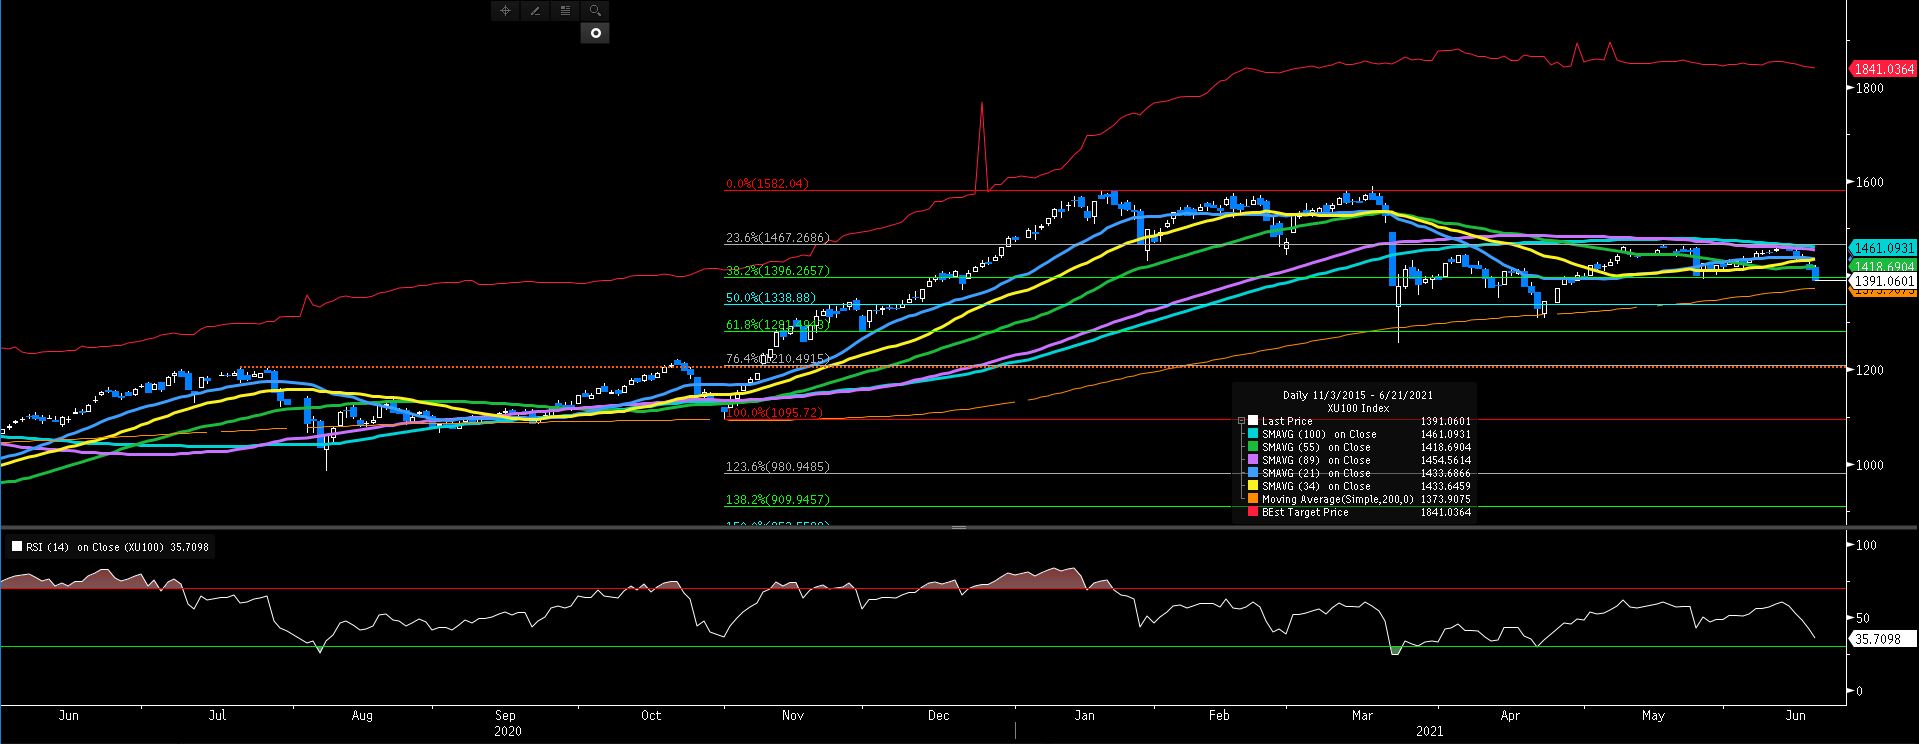The image size is (1919, 744).
Task: Click the 1391.0601 last price axis label
Action: pos(1883,282)
